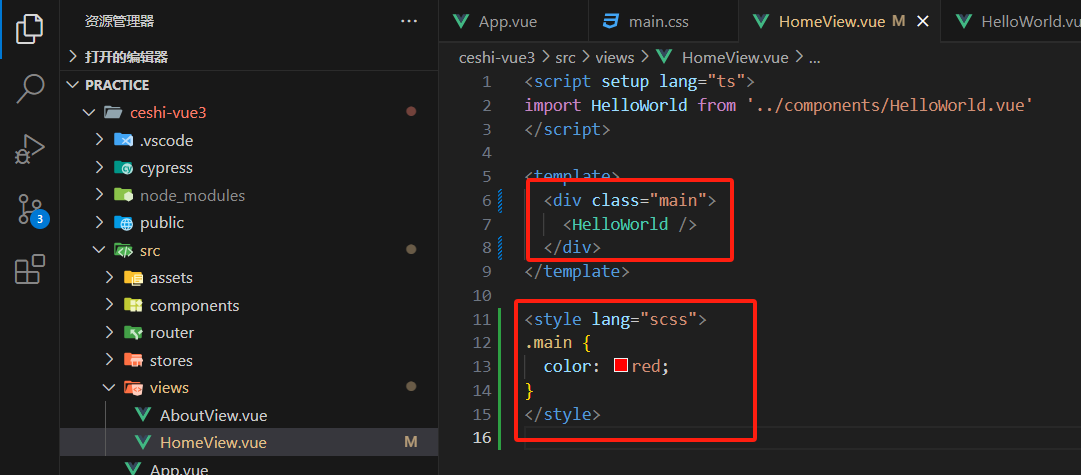Viewport: 1081px width, 475px height.
Task: Switch to the HelloWorld.vue editor tab
Action: click(1013, 21)
